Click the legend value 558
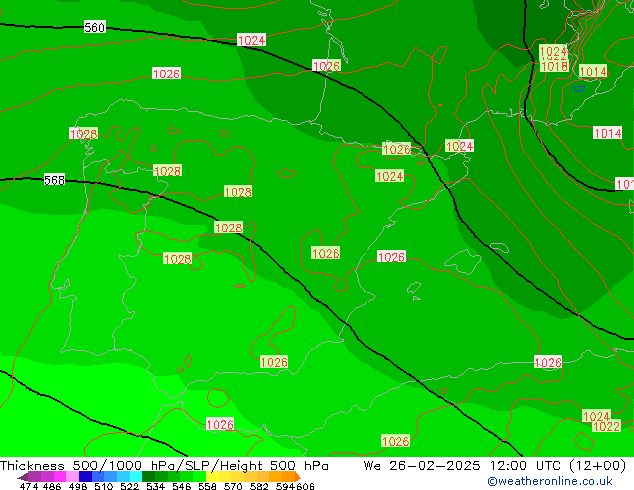 point(207,486)
